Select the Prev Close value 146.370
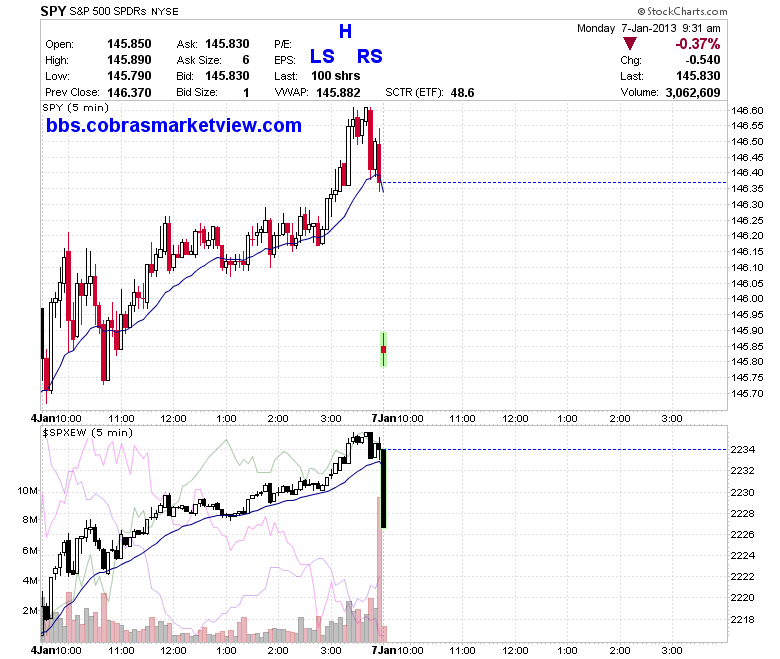780x659 pixels. [x=129, y=92]
